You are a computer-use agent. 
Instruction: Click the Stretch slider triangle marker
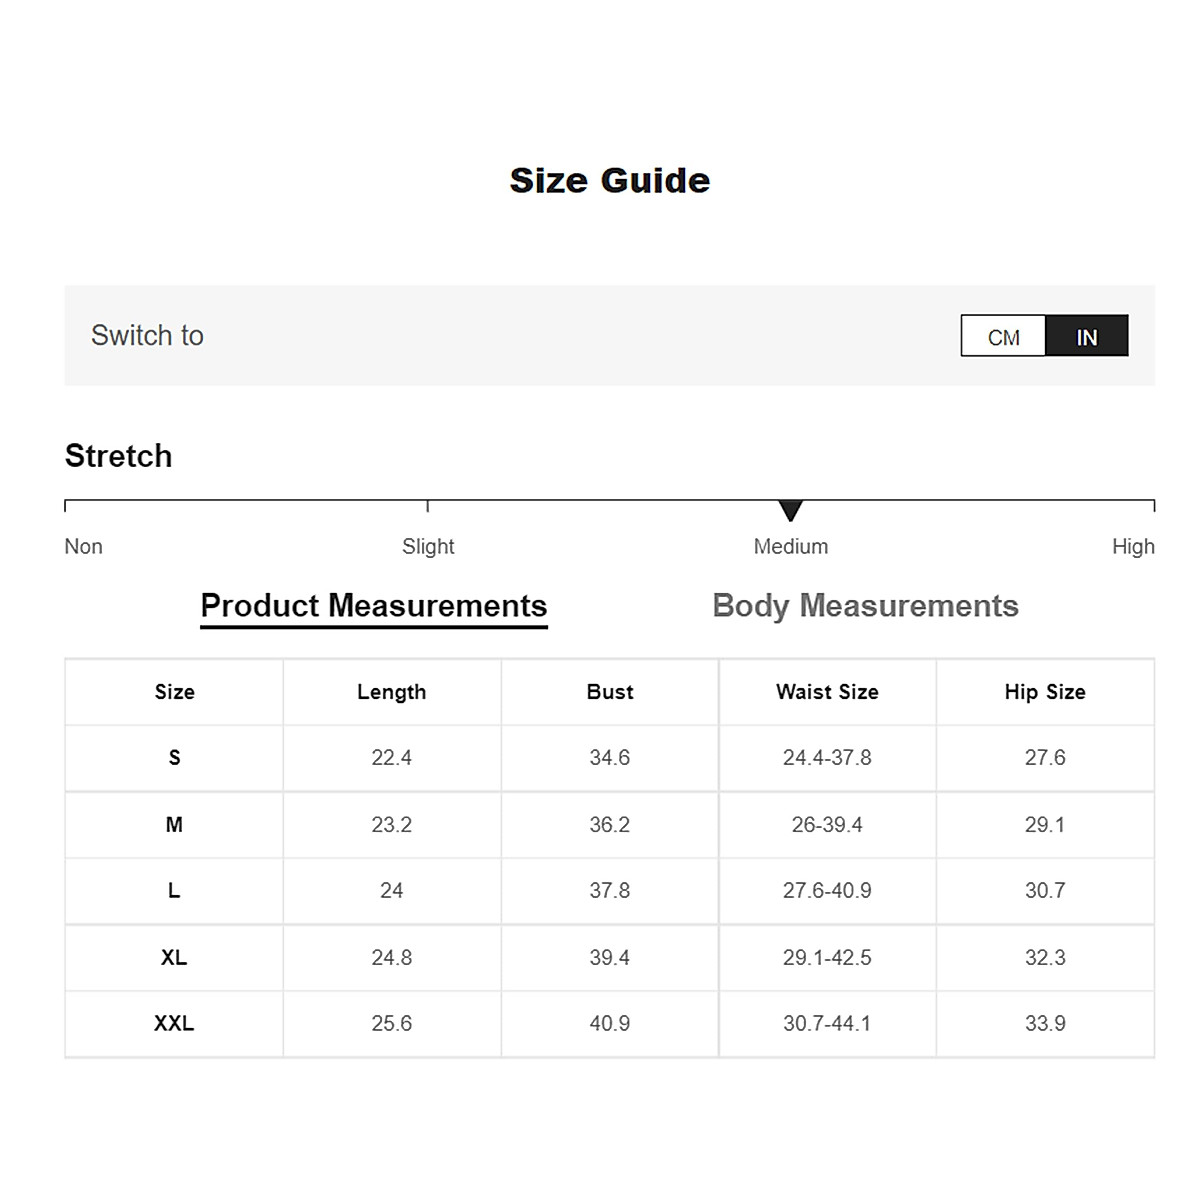[x=790, y=510]
